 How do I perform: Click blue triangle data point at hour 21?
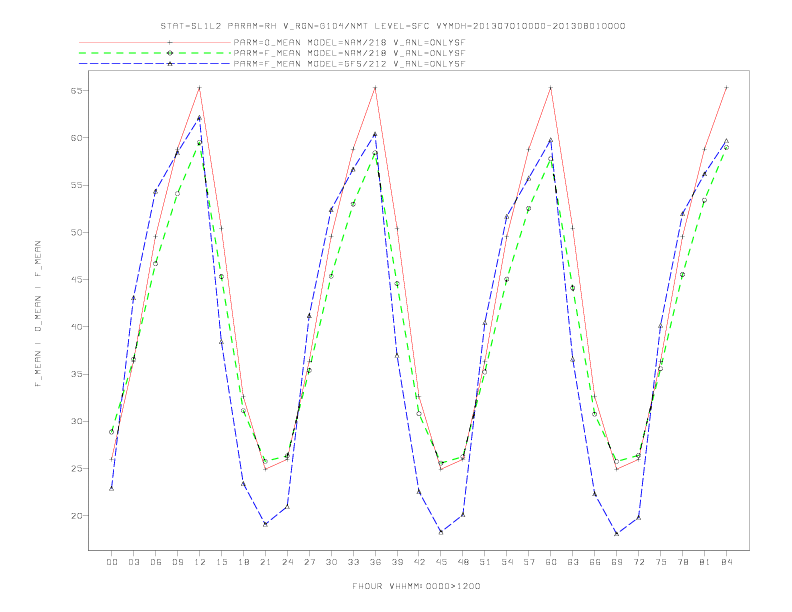coord(265,524)
